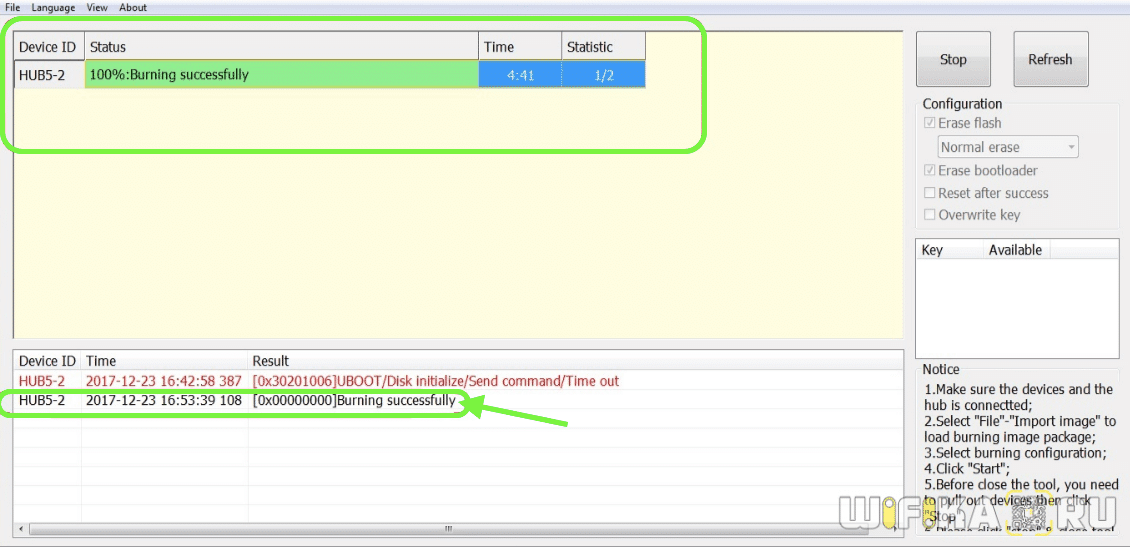Open the Language menu
1130x547 pixels.
tap(53, 7)
